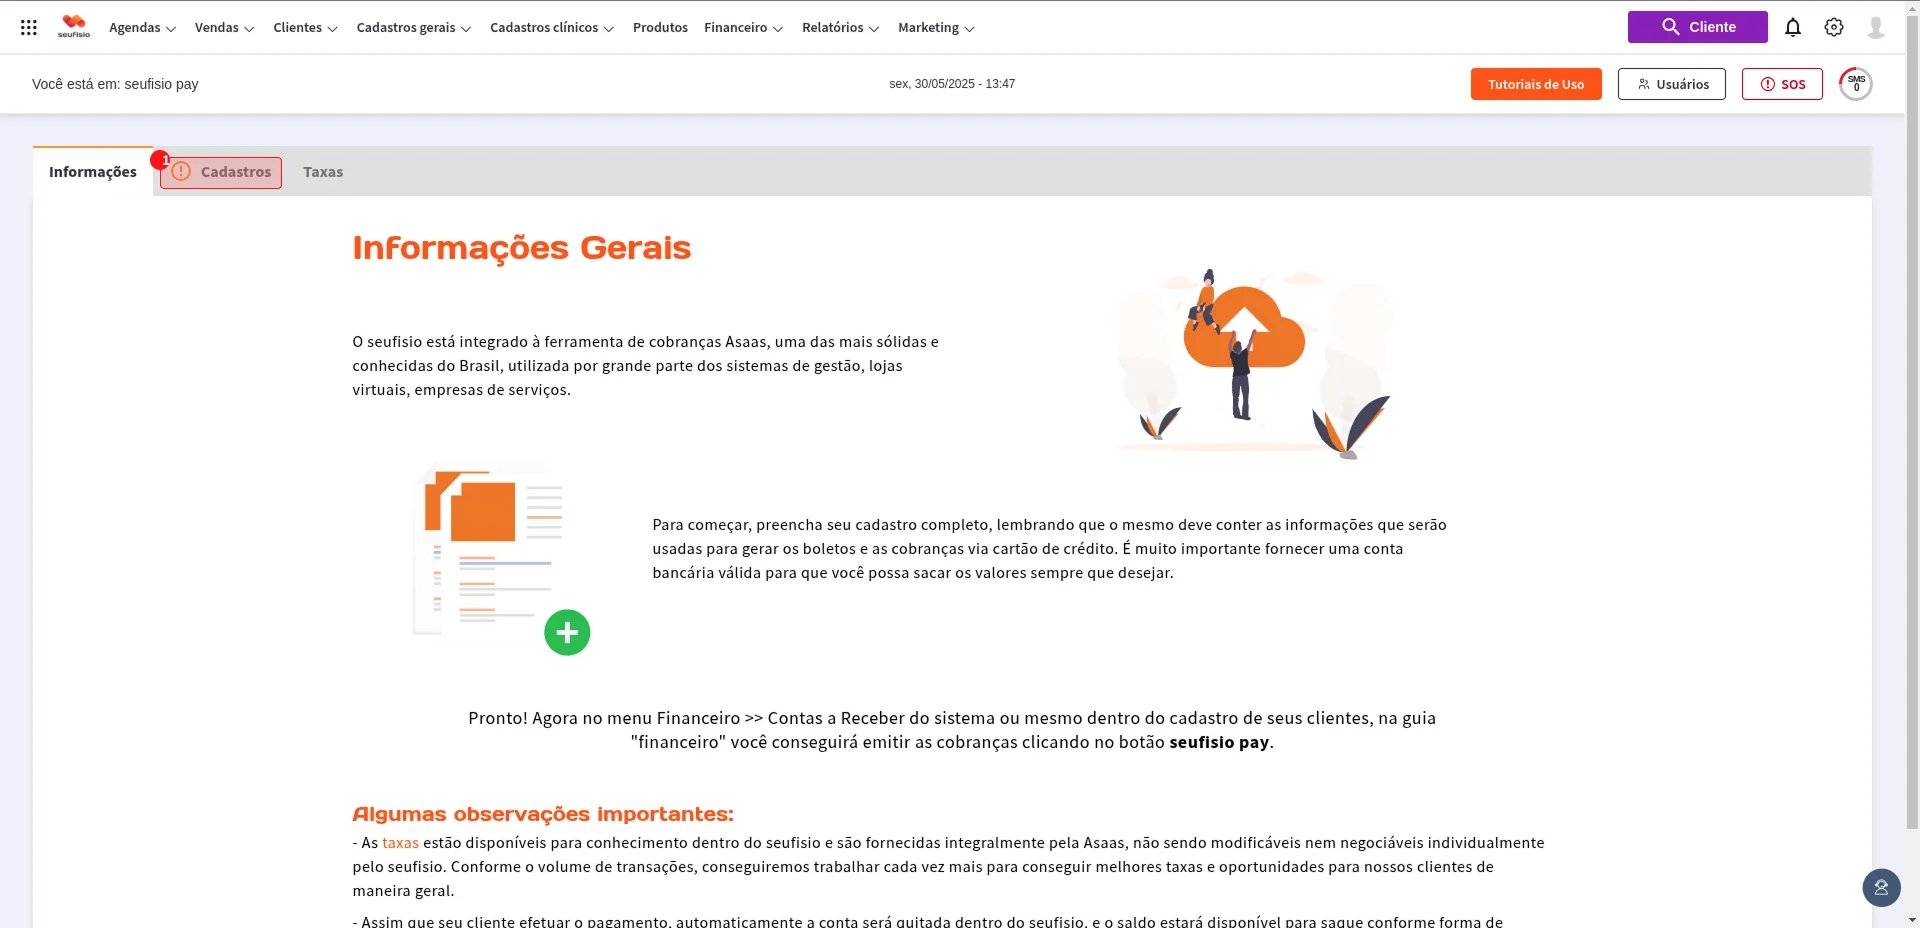The image size is (1920, 928).
Task: Open the Financeiro dropdown menu
Action: (x=743, y=28)
